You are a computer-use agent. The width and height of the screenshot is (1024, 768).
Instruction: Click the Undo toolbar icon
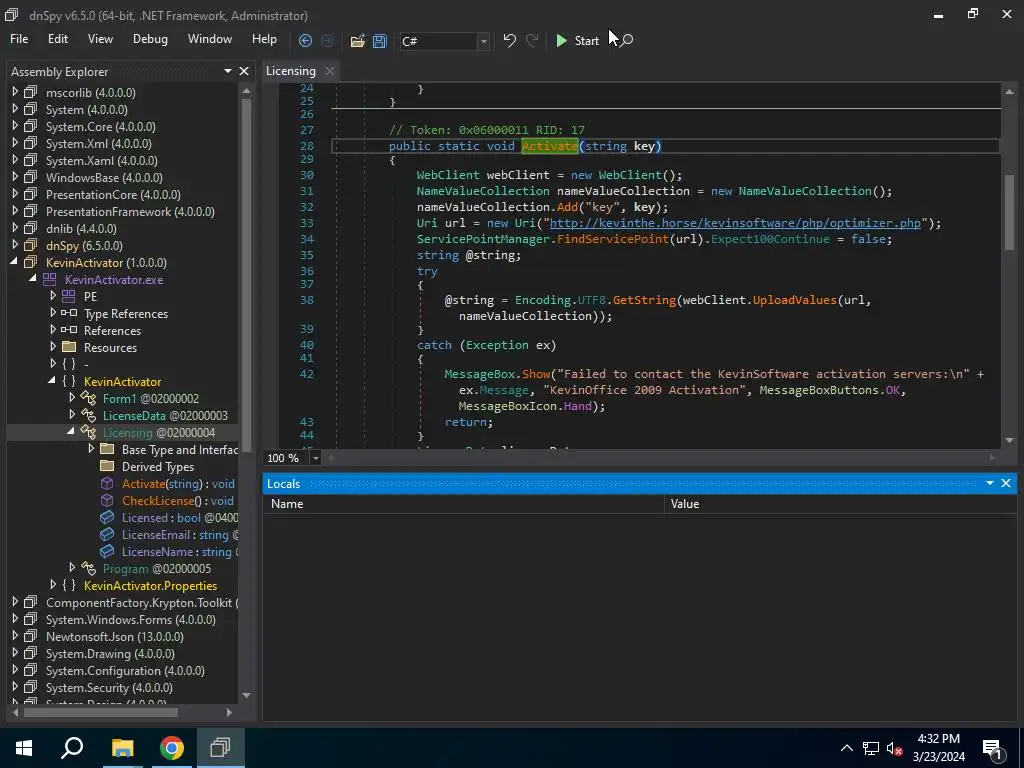tap(509, 40)
